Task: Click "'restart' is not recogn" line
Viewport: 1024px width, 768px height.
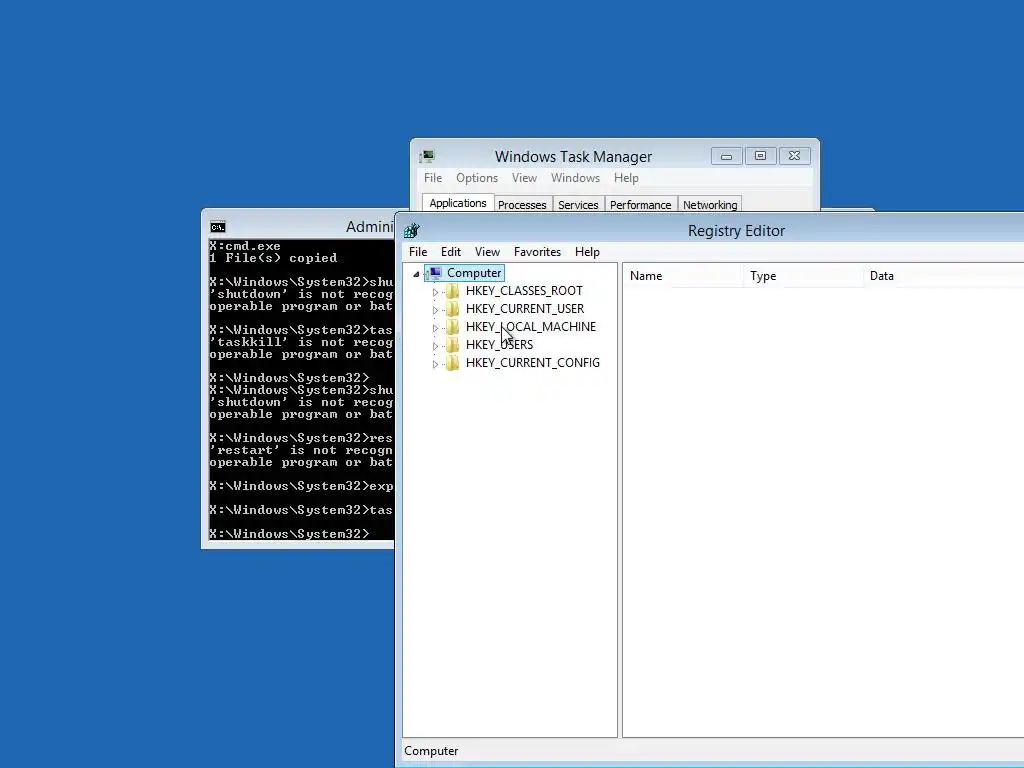Action: pos(301,451)
